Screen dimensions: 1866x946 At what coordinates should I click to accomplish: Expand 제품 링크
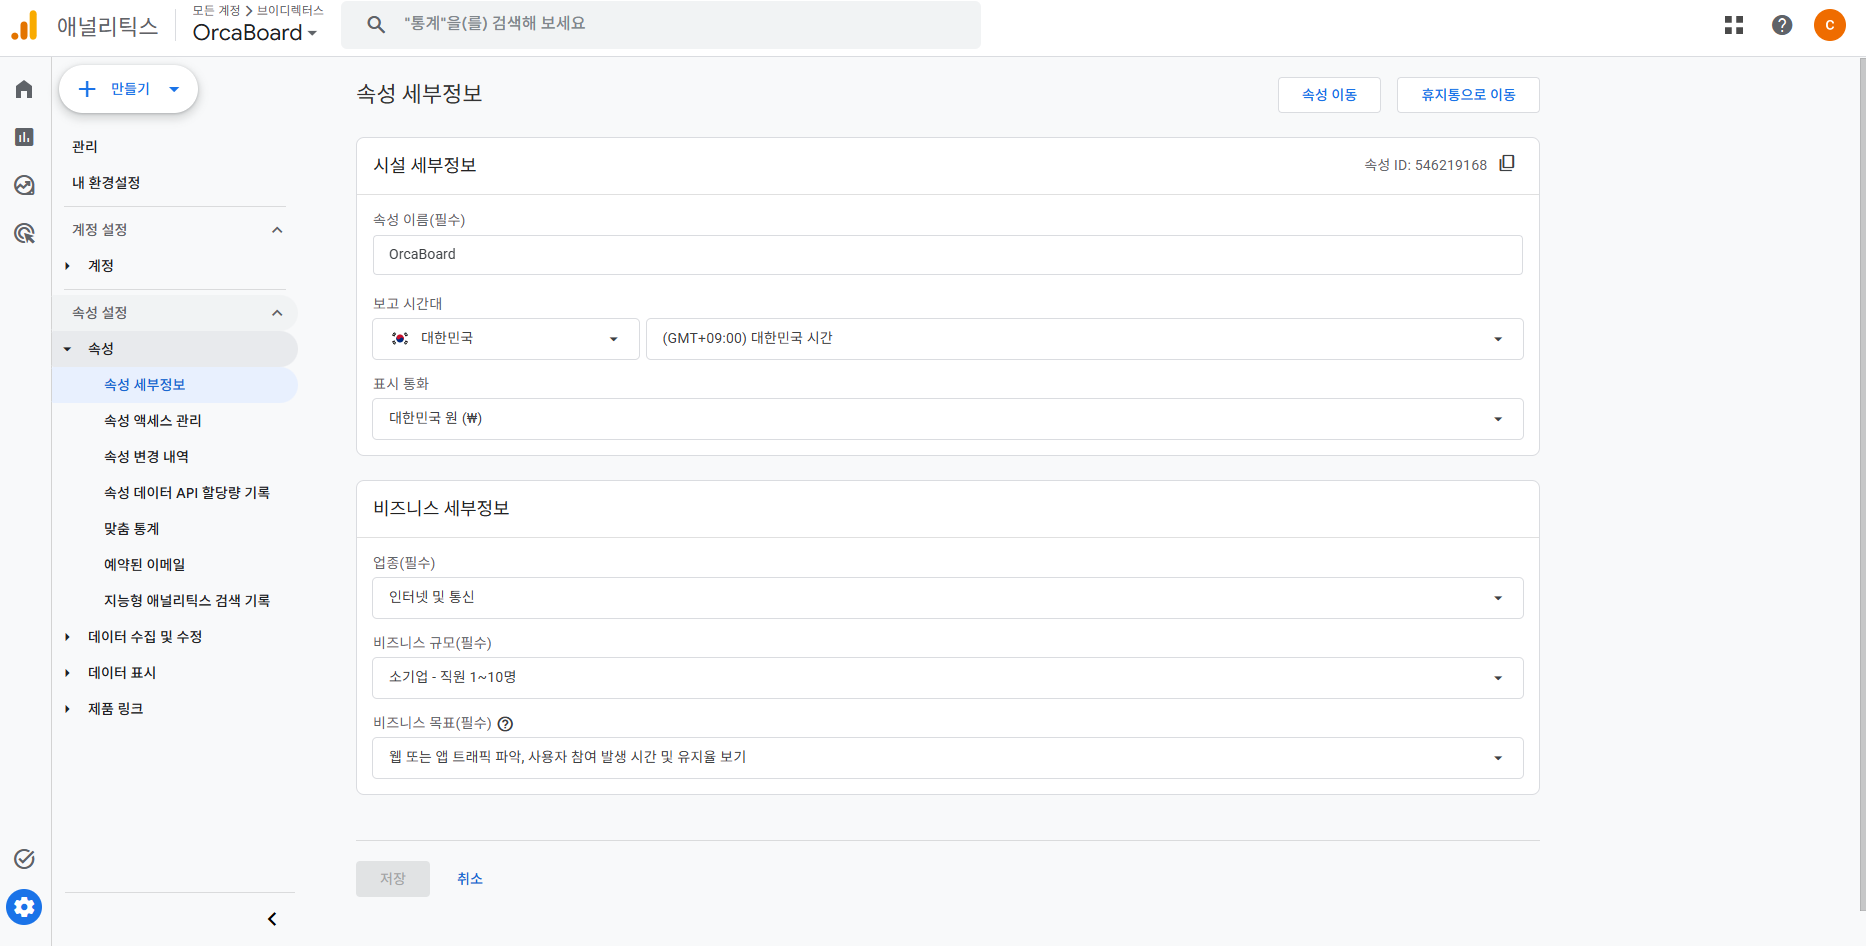[x=68, y=709]
